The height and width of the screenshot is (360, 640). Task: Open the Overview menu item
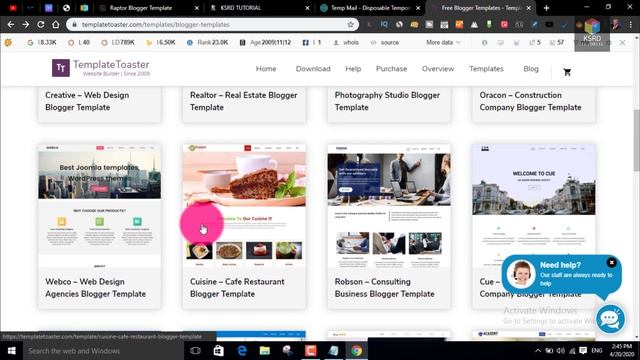pos(438,69)
